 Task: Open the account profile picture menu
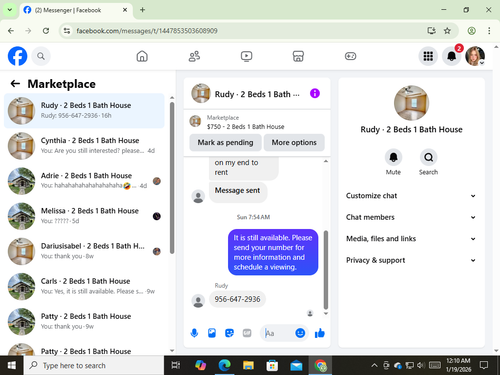[475, 56]
